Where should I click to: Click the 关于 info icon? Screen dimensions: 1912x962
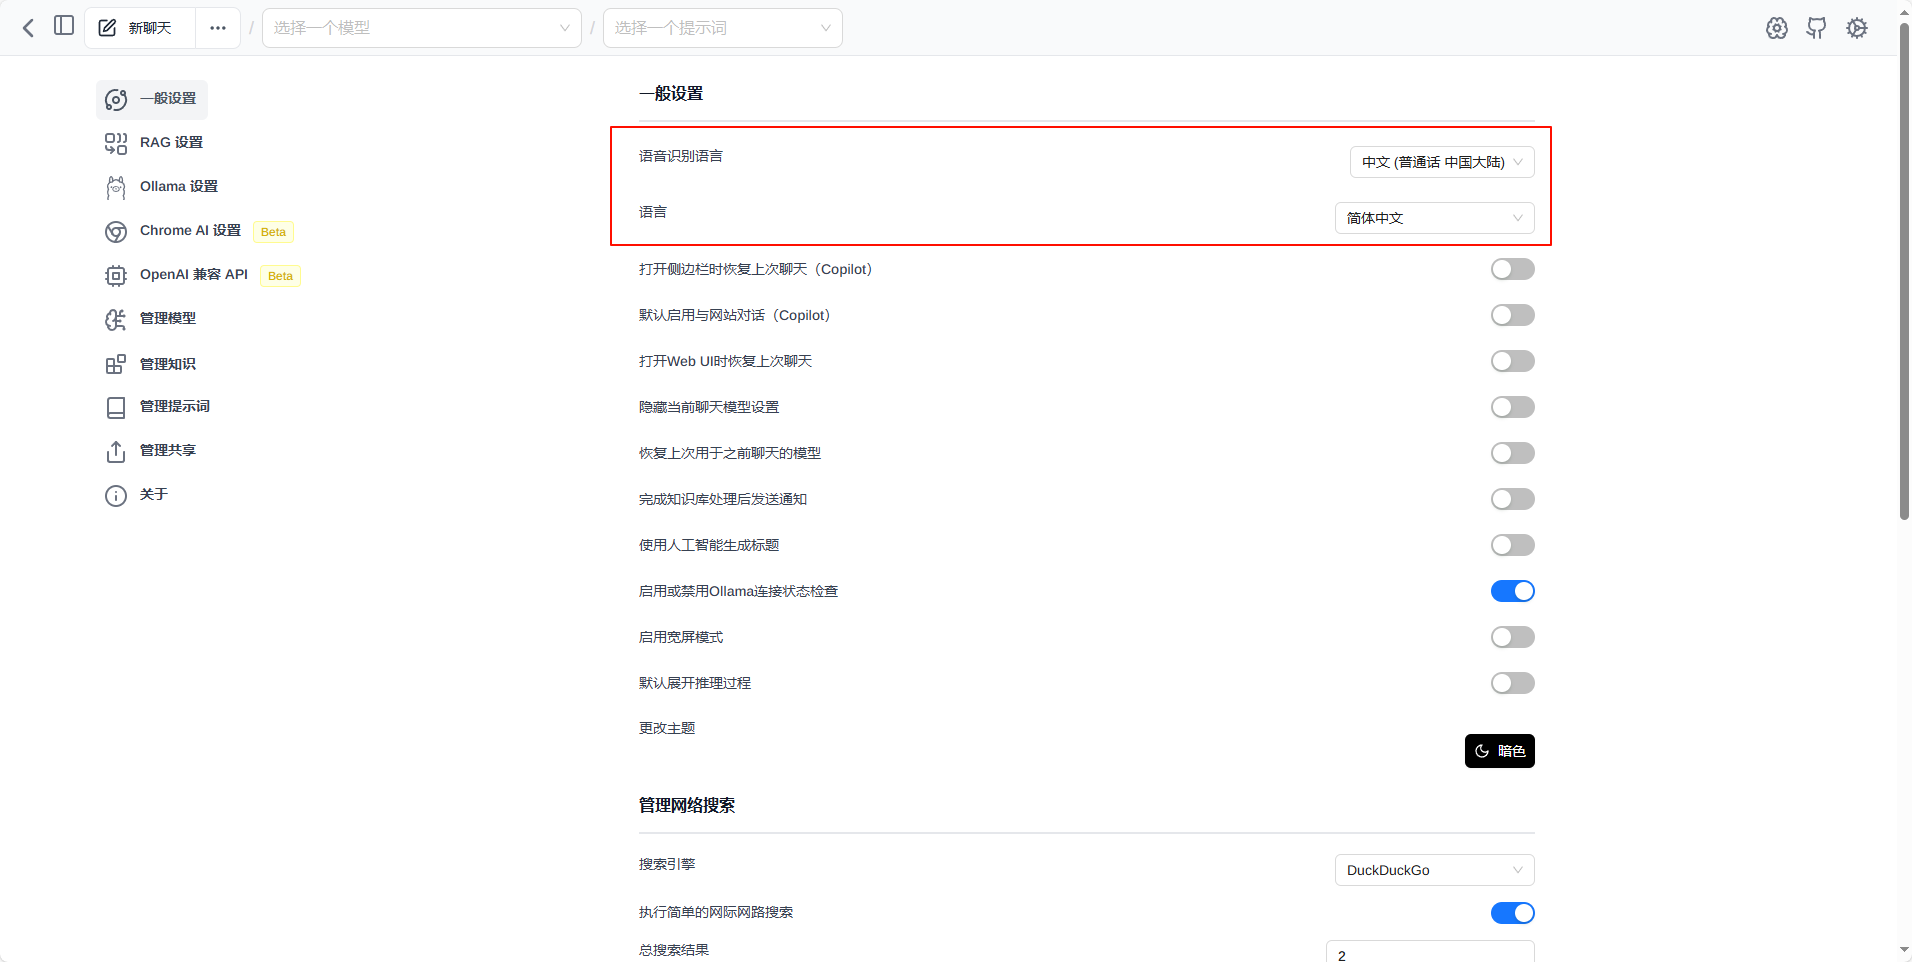pos(116,496)
